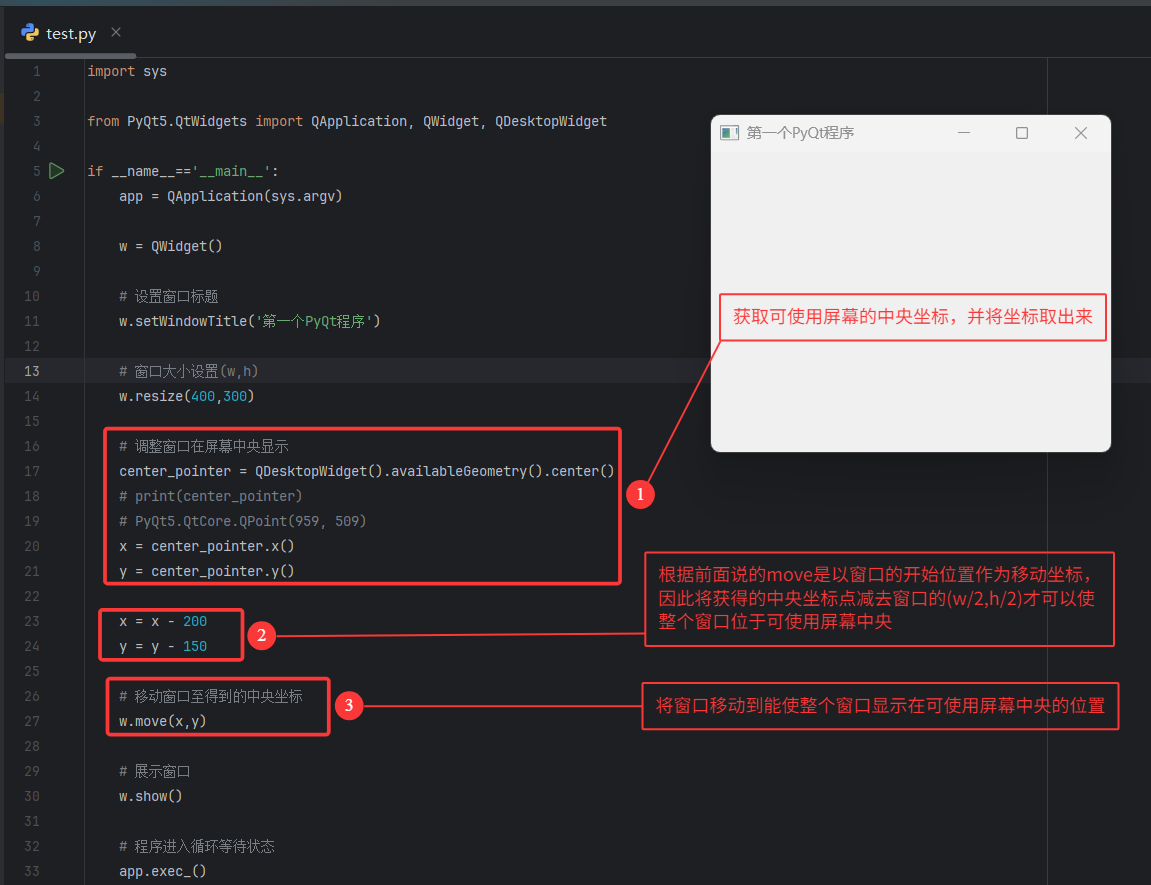Click line number 17 in the gutter
Screen dimensions: 1151x885
[x=32, y=471]
